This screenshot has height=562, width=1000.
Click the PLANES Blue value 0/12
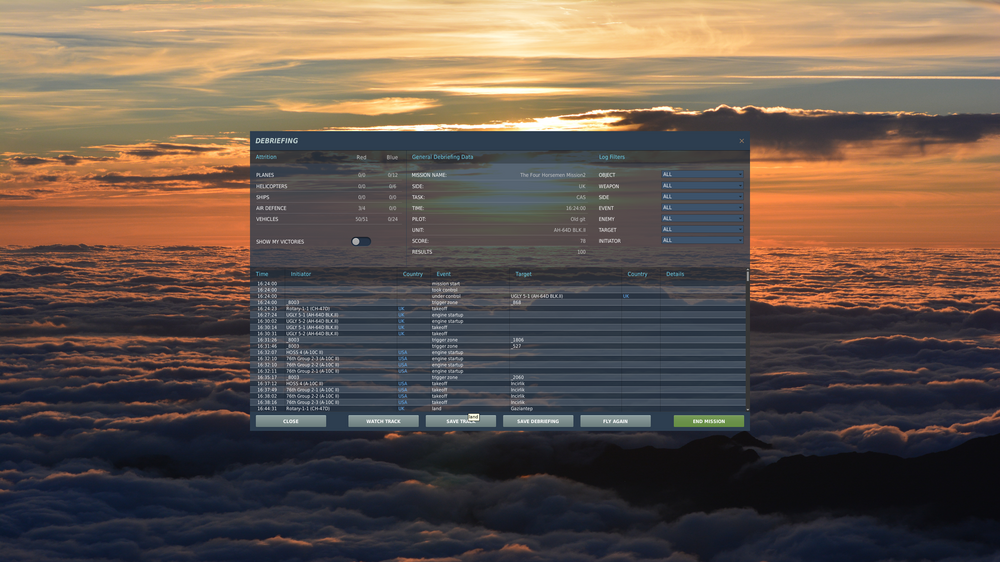pyautogui.click(x=393, y=175)
